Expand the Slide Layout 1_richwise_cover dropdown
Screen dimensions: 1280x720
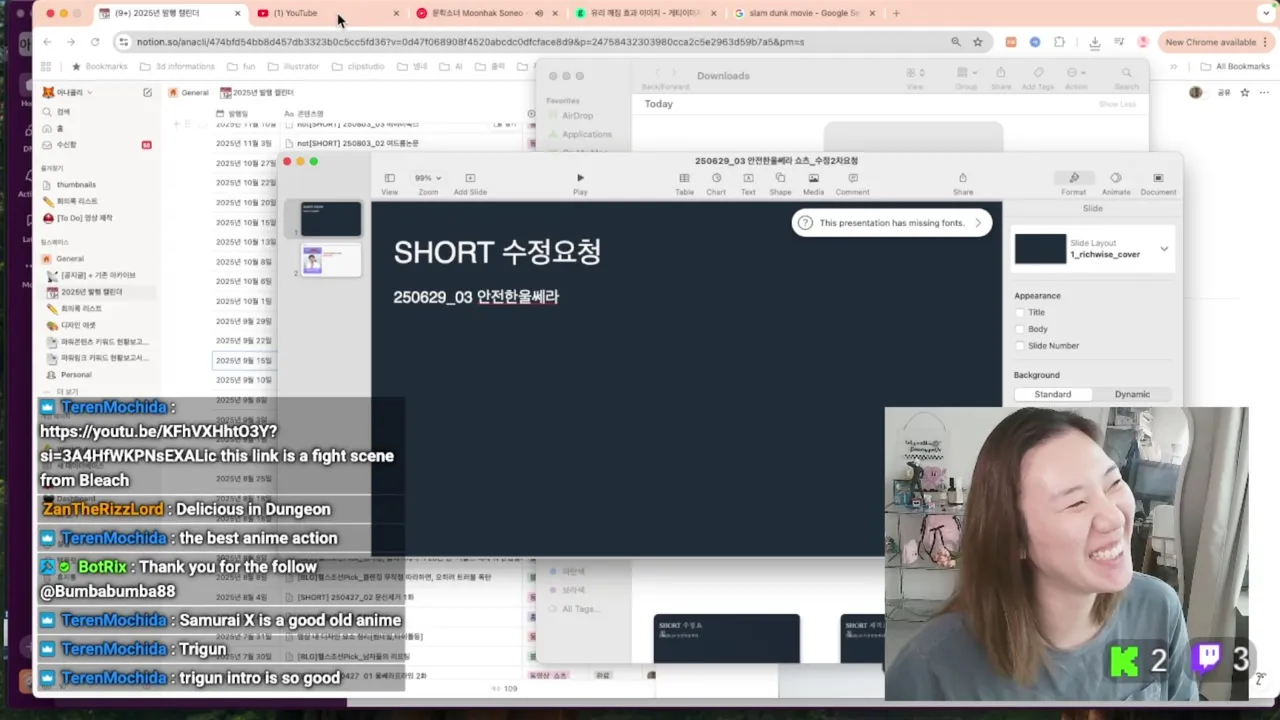point(1164,249)
